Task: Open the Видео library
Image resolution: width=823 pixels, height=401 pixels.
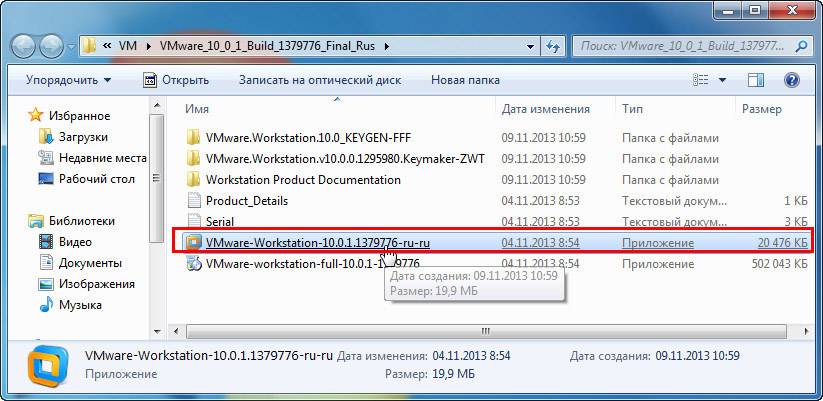Action: coord(75,242)
